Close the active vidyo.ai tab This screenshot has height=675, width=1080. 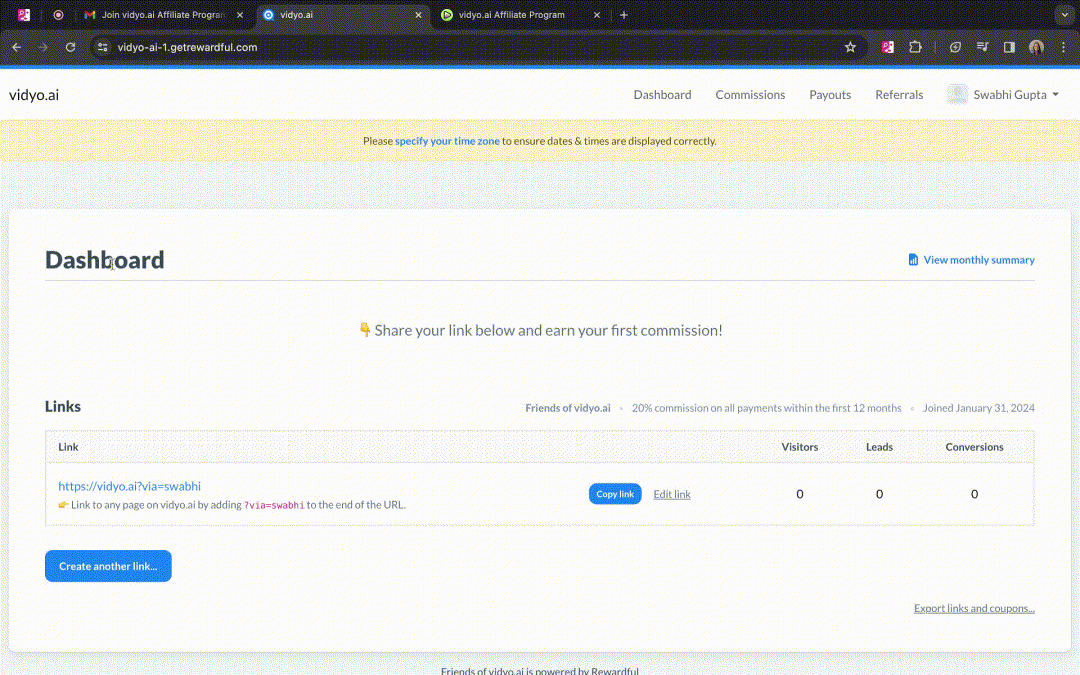tap(418, 14)
